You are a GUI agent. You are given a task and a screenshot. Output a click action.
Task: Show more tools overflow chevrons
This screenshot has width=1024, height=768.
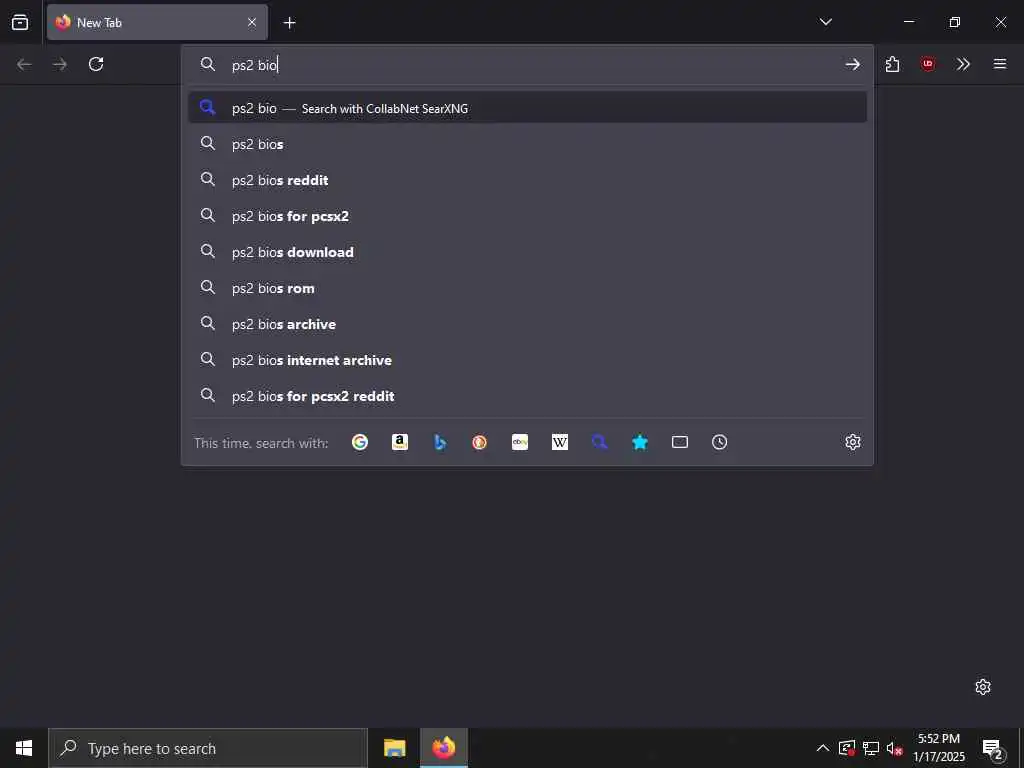tap(963, 64)
